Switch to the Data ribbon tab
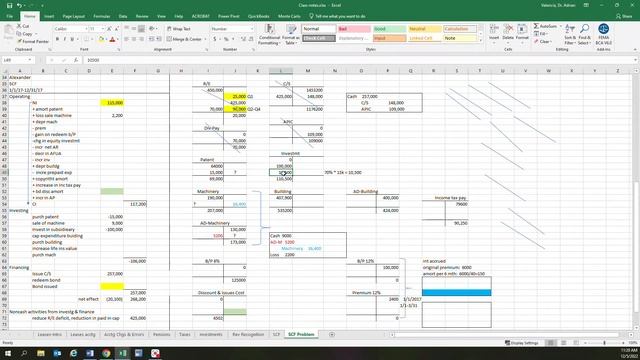Viewport: 640px width, 360px height. tap(123, 16)
